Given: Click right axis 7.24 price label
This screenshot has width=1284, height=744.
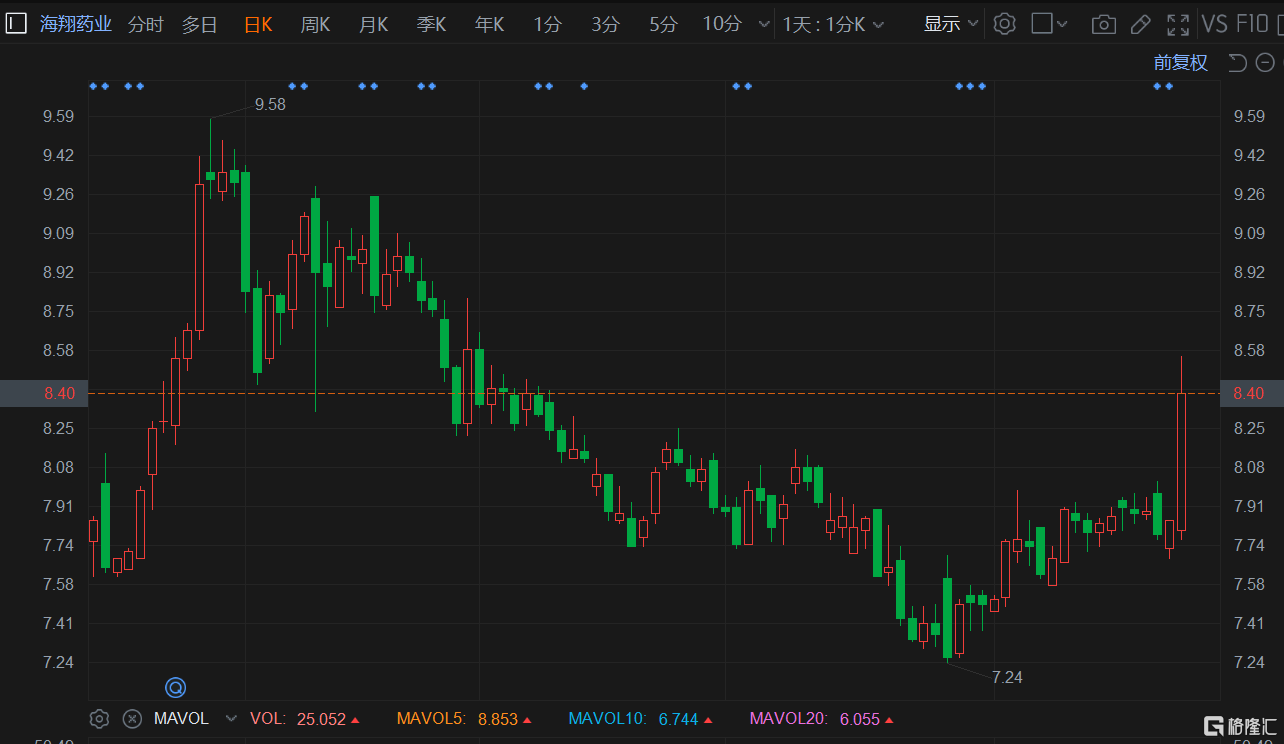Looking at the screenshot, I should click(1250, 663).
